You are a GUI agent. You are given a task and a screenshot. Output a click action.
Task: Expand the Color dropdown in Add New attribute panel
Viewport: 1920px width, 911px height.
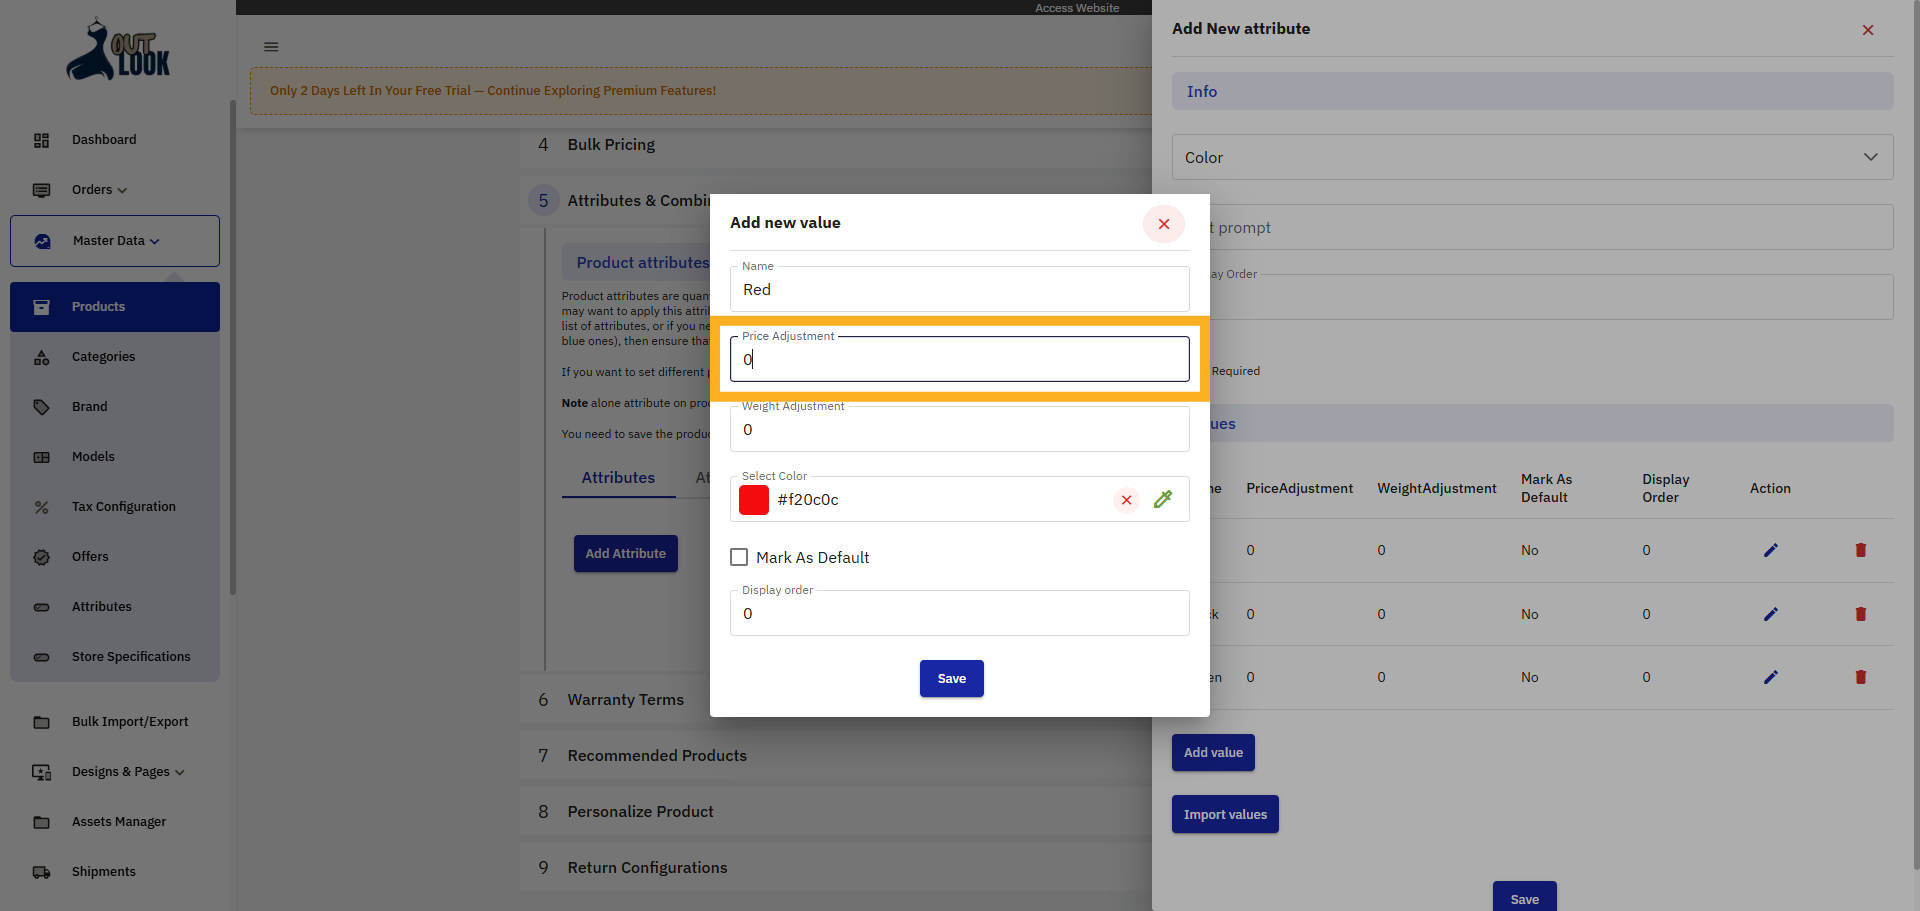1870,157
